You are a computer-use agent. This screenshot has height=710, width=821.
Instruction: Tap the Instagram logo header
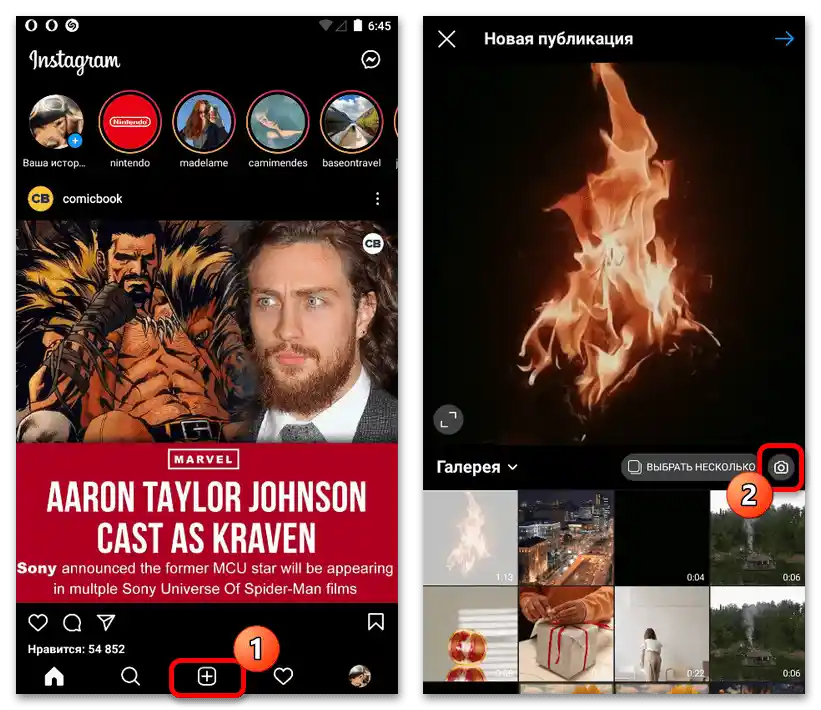(74, 61)
